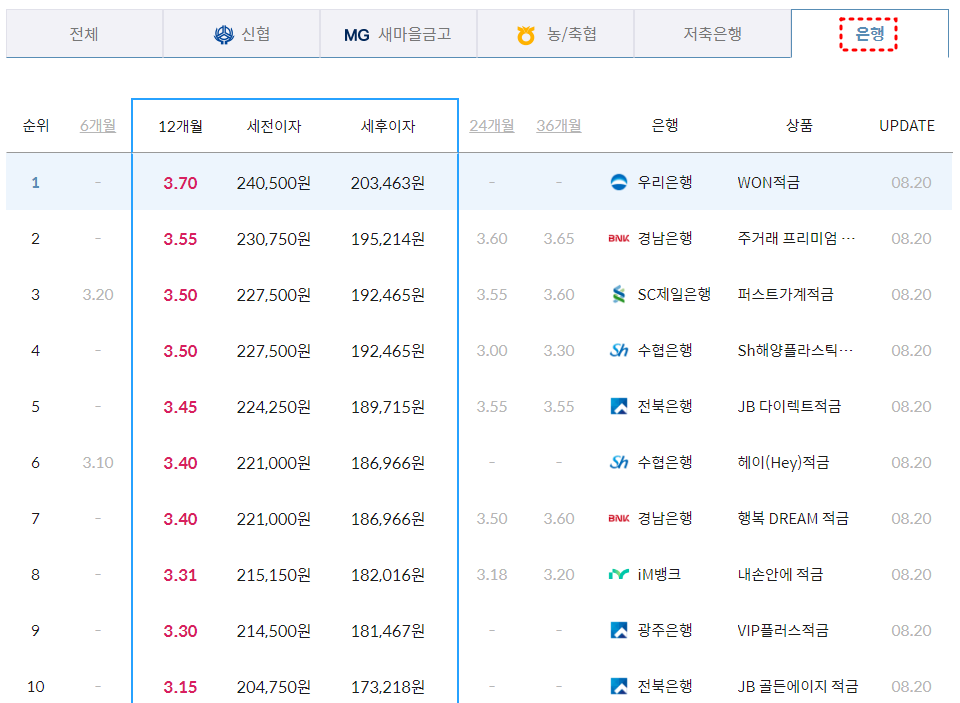Click the 215,150원 pre-tax interest
Screen dimensions: 960x703
(x=274, y=575)
